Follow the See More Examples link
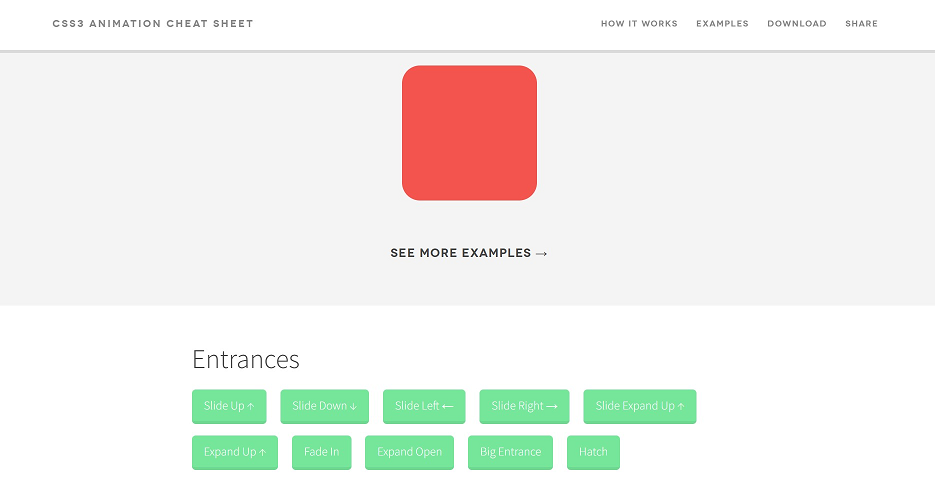The height and width of the screenshot is (482, 935). [x=469, y=253]
